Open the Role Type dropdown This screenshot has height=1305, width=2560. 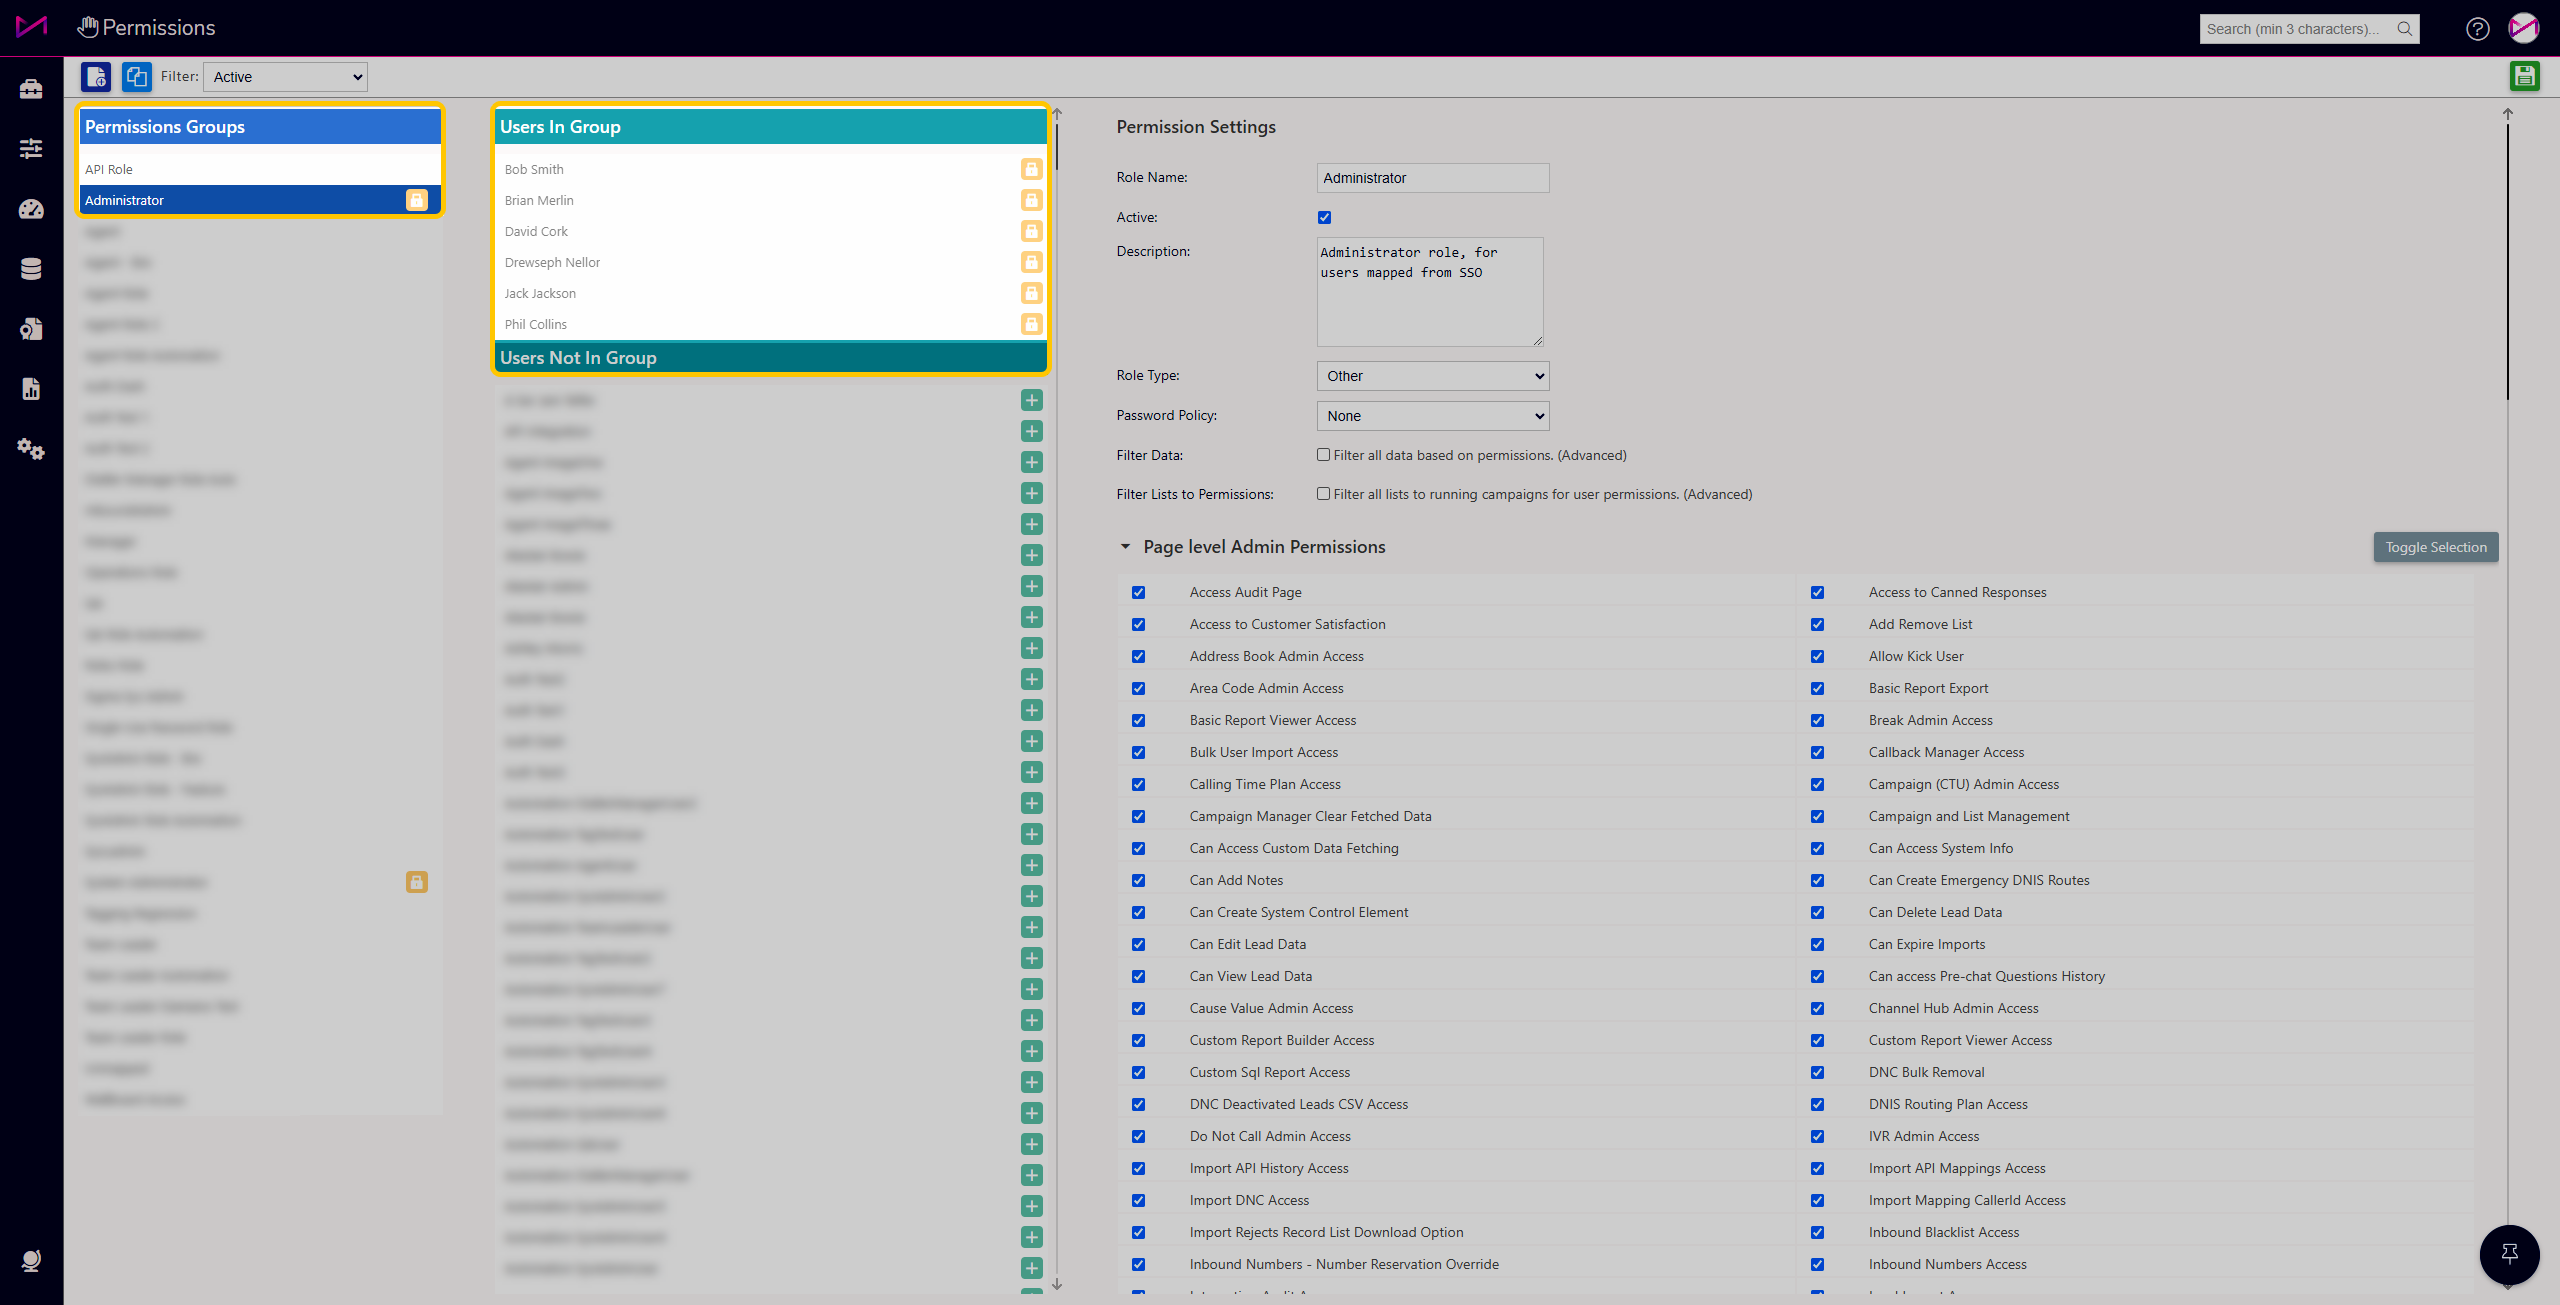click(x=1433, y=376)
